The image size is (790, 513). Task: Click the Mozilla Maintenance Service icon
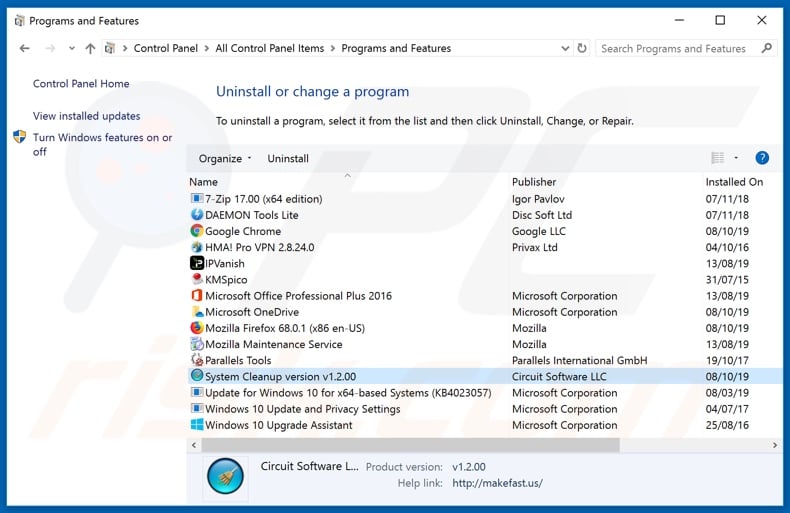click(196, 344)
